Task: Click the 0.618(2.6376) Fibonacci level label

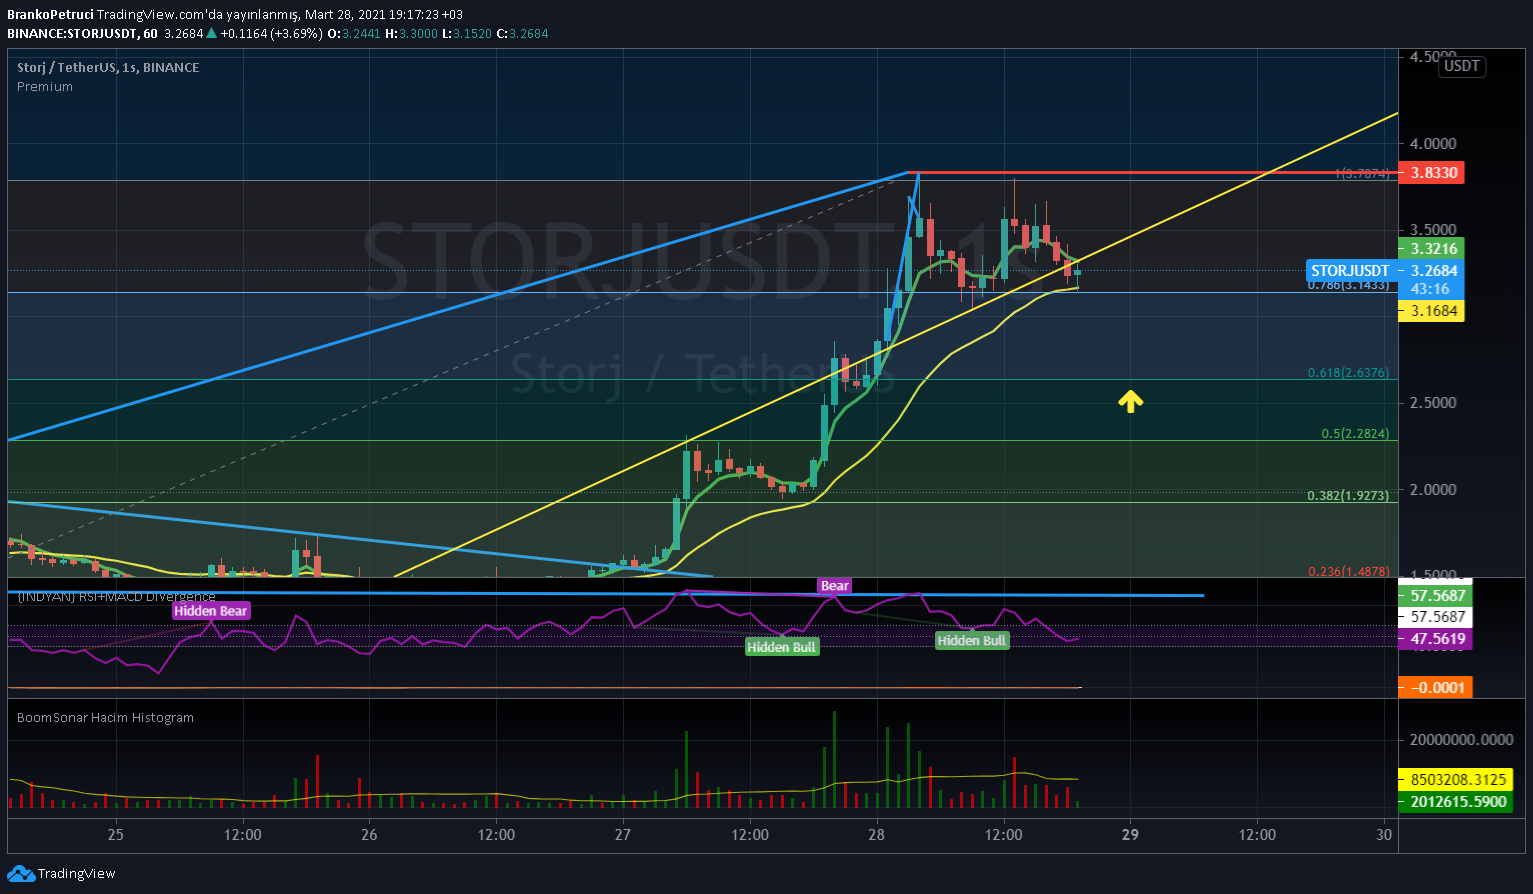Action: [x=1348, y=373]
